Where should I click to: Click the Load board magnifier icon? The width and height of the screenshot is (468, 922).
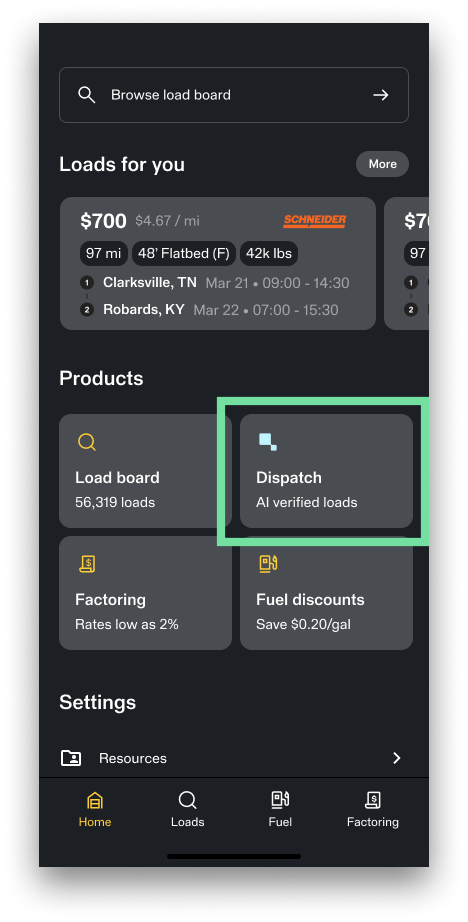[x=87, y=442]
